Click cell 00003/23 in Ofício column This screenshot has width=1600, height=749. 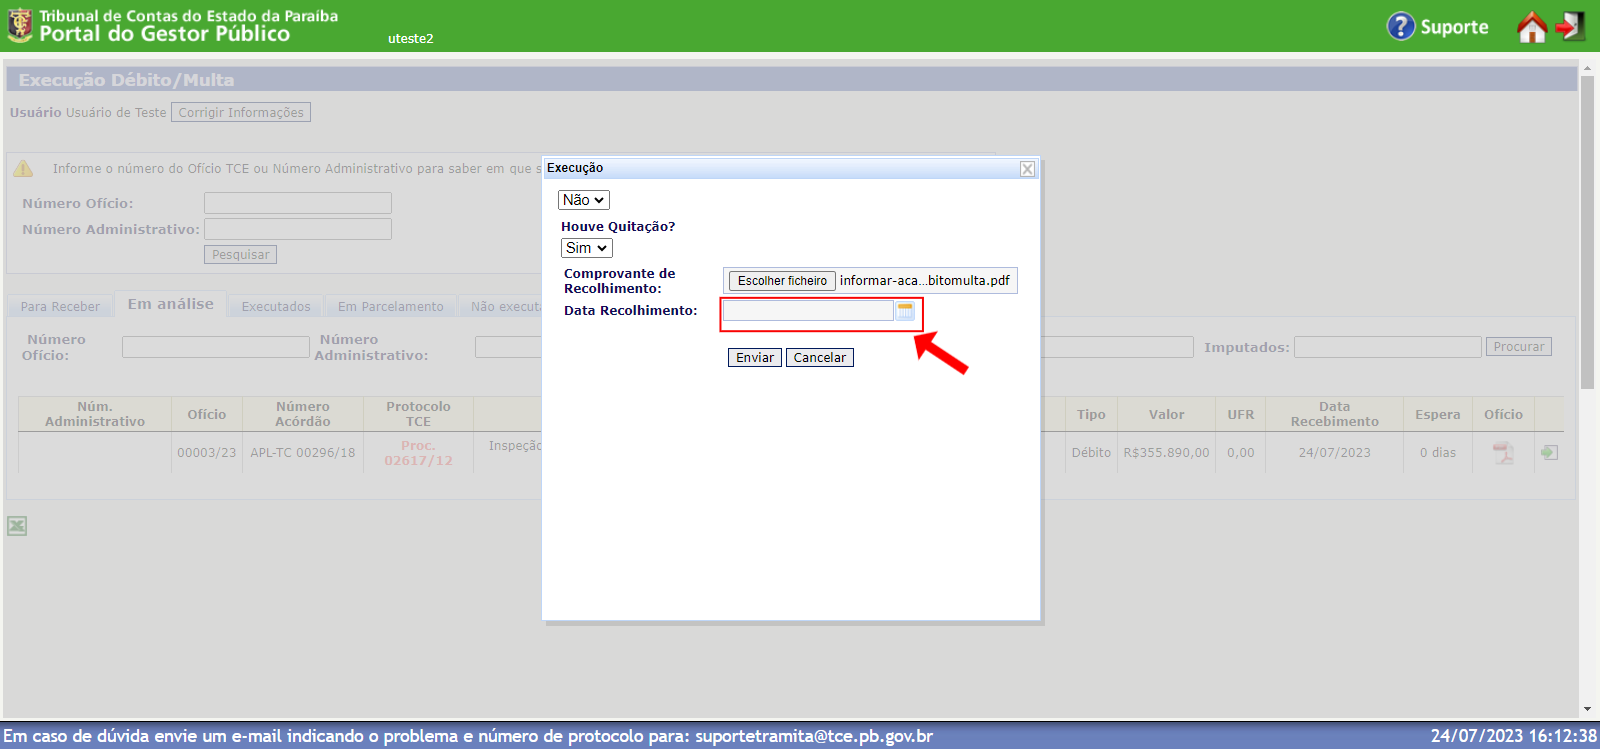pos(207,453)
